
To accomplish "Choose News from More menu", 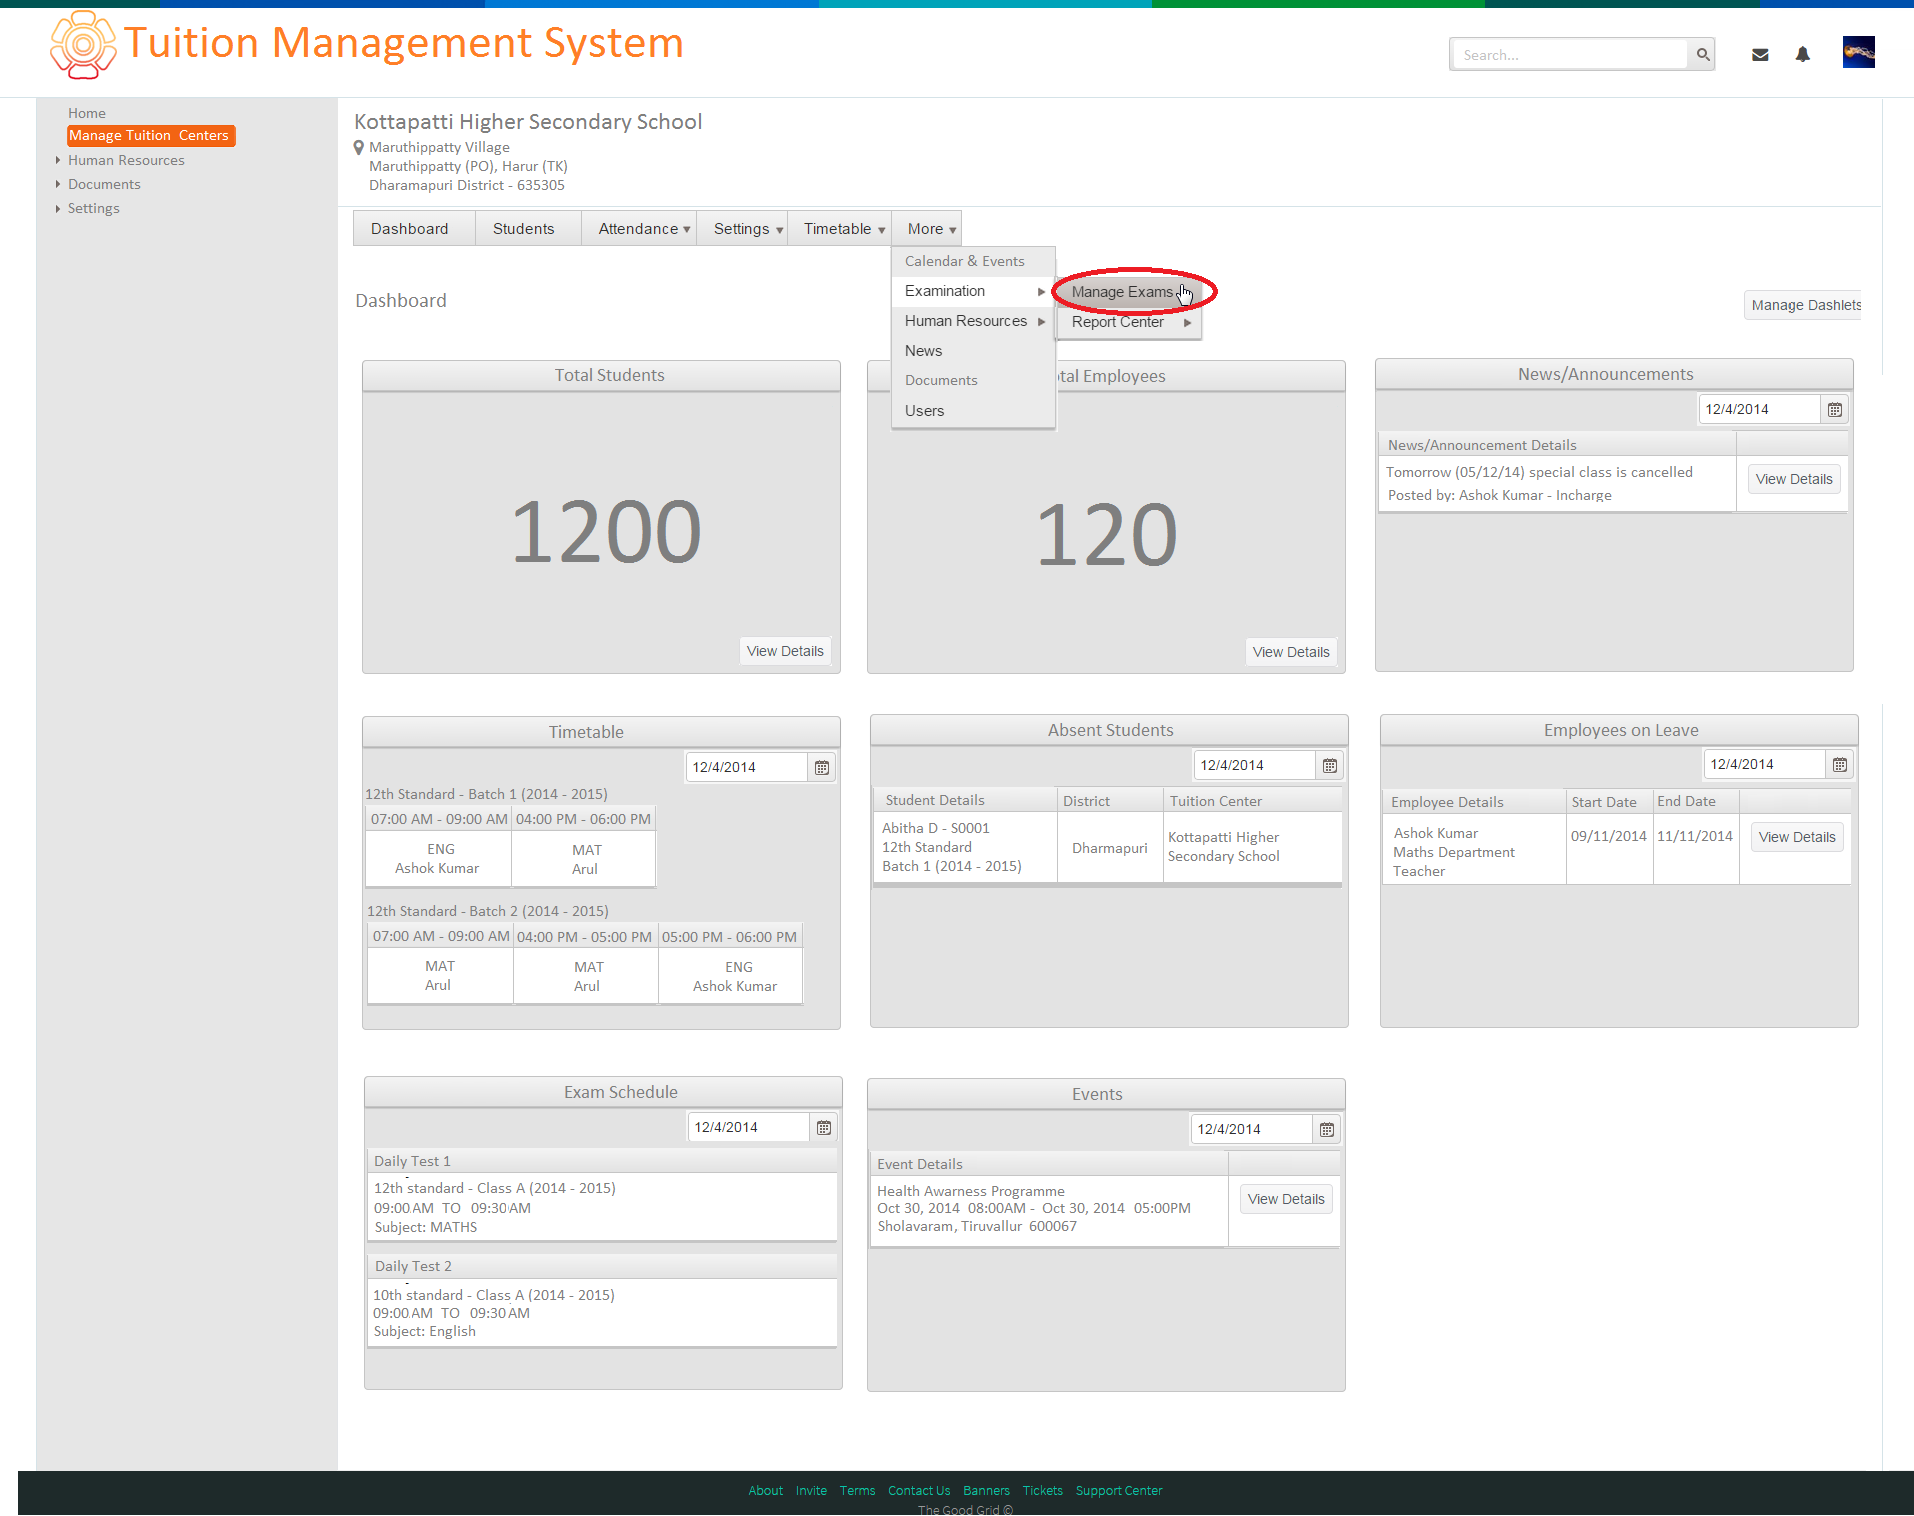I will pyautogui.click(x=973, y=351).
